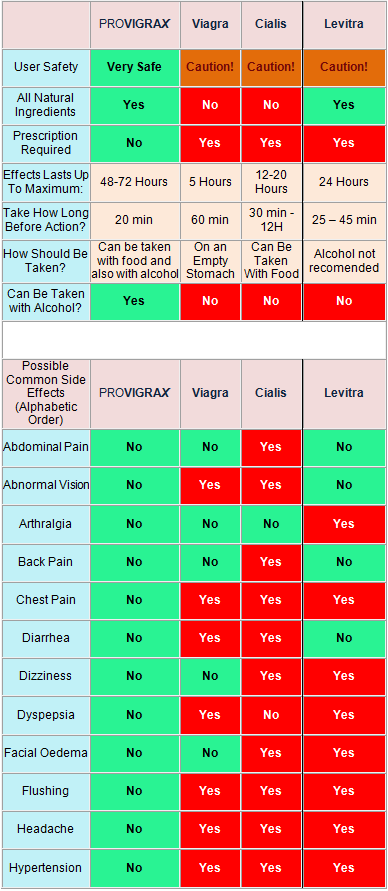
Task: Select the Arthralgia row label
Action: tap(45, 524)
